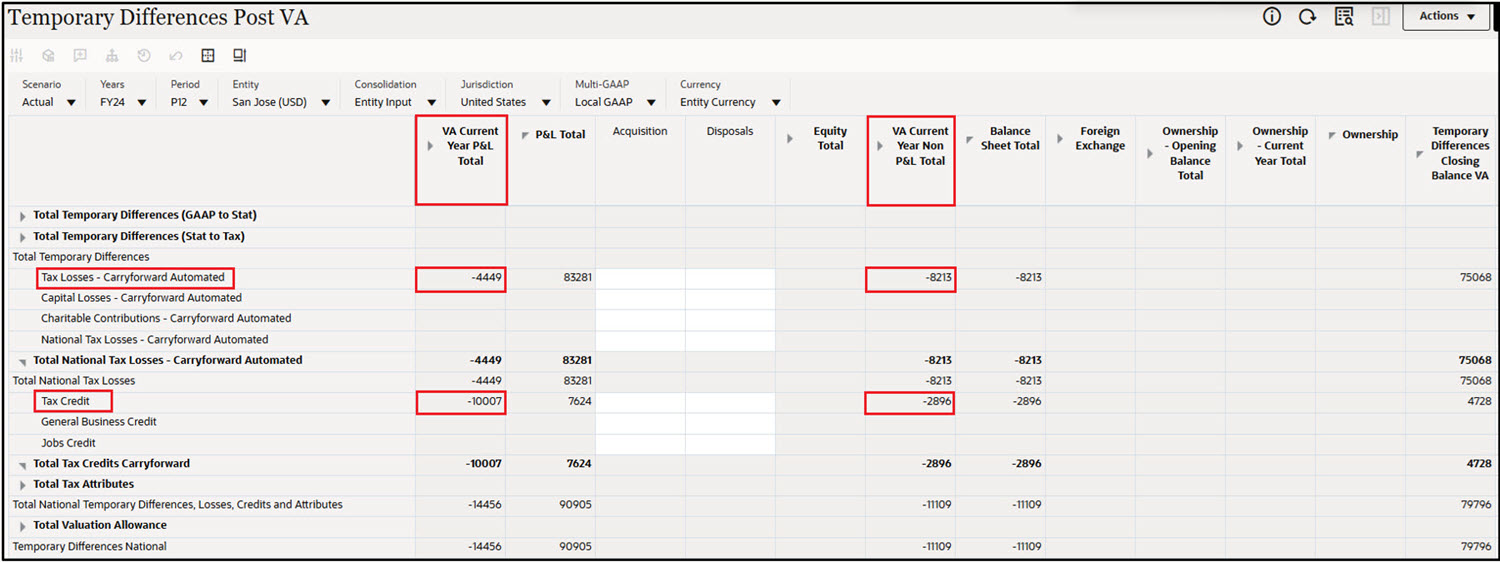The height and width of the screenshot is (562, 1500).
Task: Click the side-panel layout icon in the toolbar
Action: 240,56
